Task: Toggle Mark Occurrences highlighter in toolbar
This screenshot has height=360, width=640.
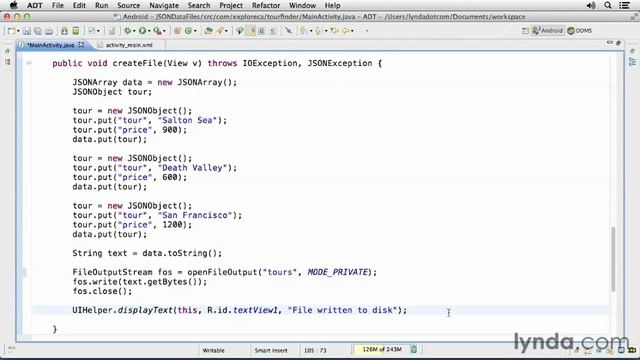Action: tap(251, 31)
